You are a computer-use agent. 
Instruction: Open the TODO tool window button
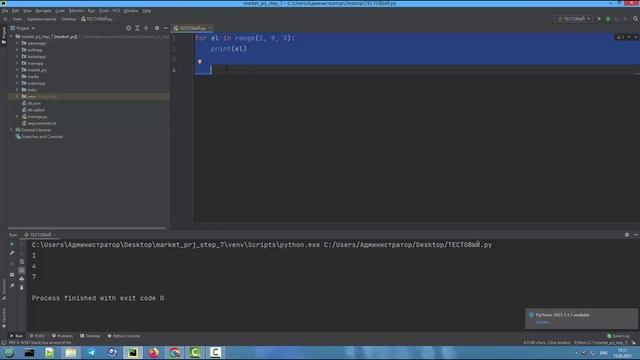37,336
